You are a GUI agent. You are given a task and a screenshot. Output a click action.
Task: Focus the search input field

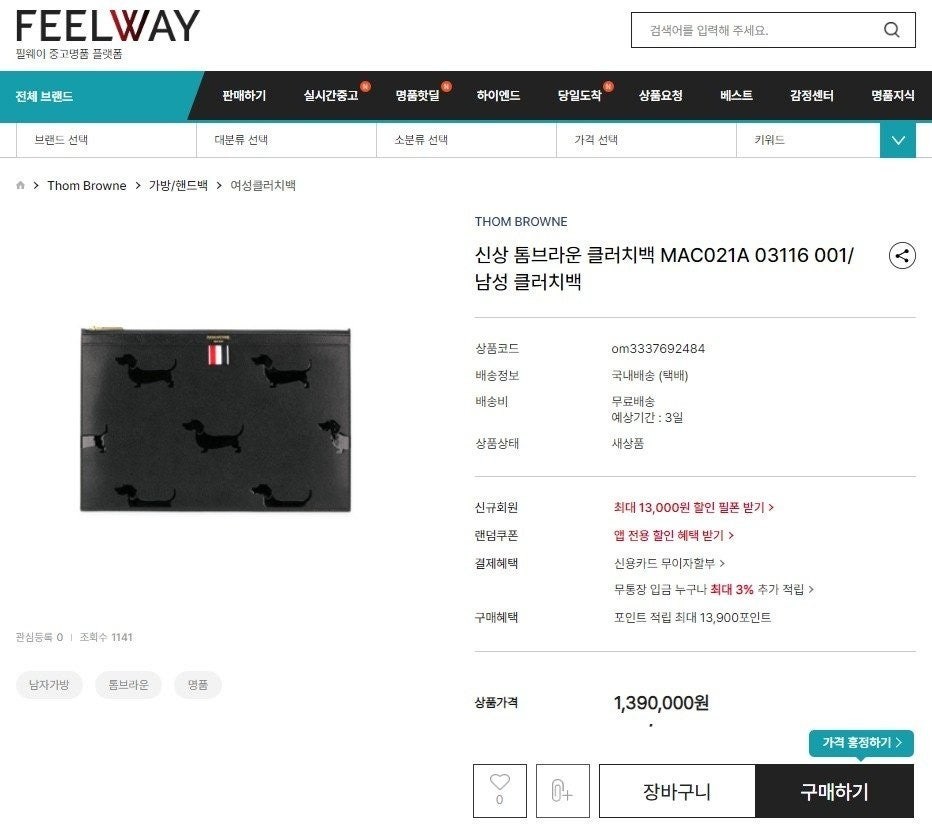click(x=761, y=30)
